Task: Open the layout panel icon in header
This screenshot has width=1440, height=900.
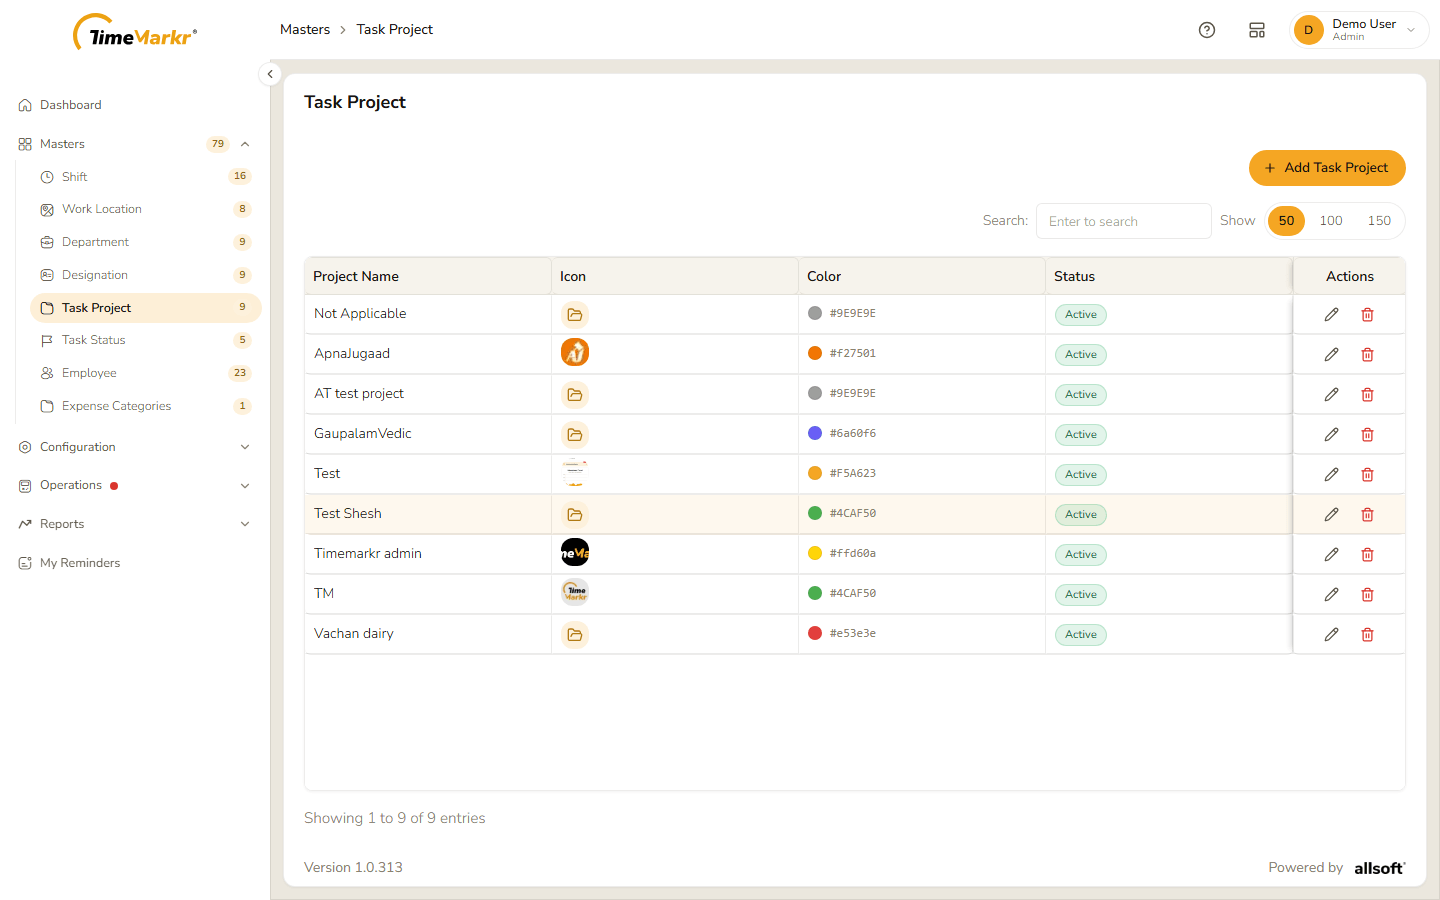Action: pos(1257,30)
